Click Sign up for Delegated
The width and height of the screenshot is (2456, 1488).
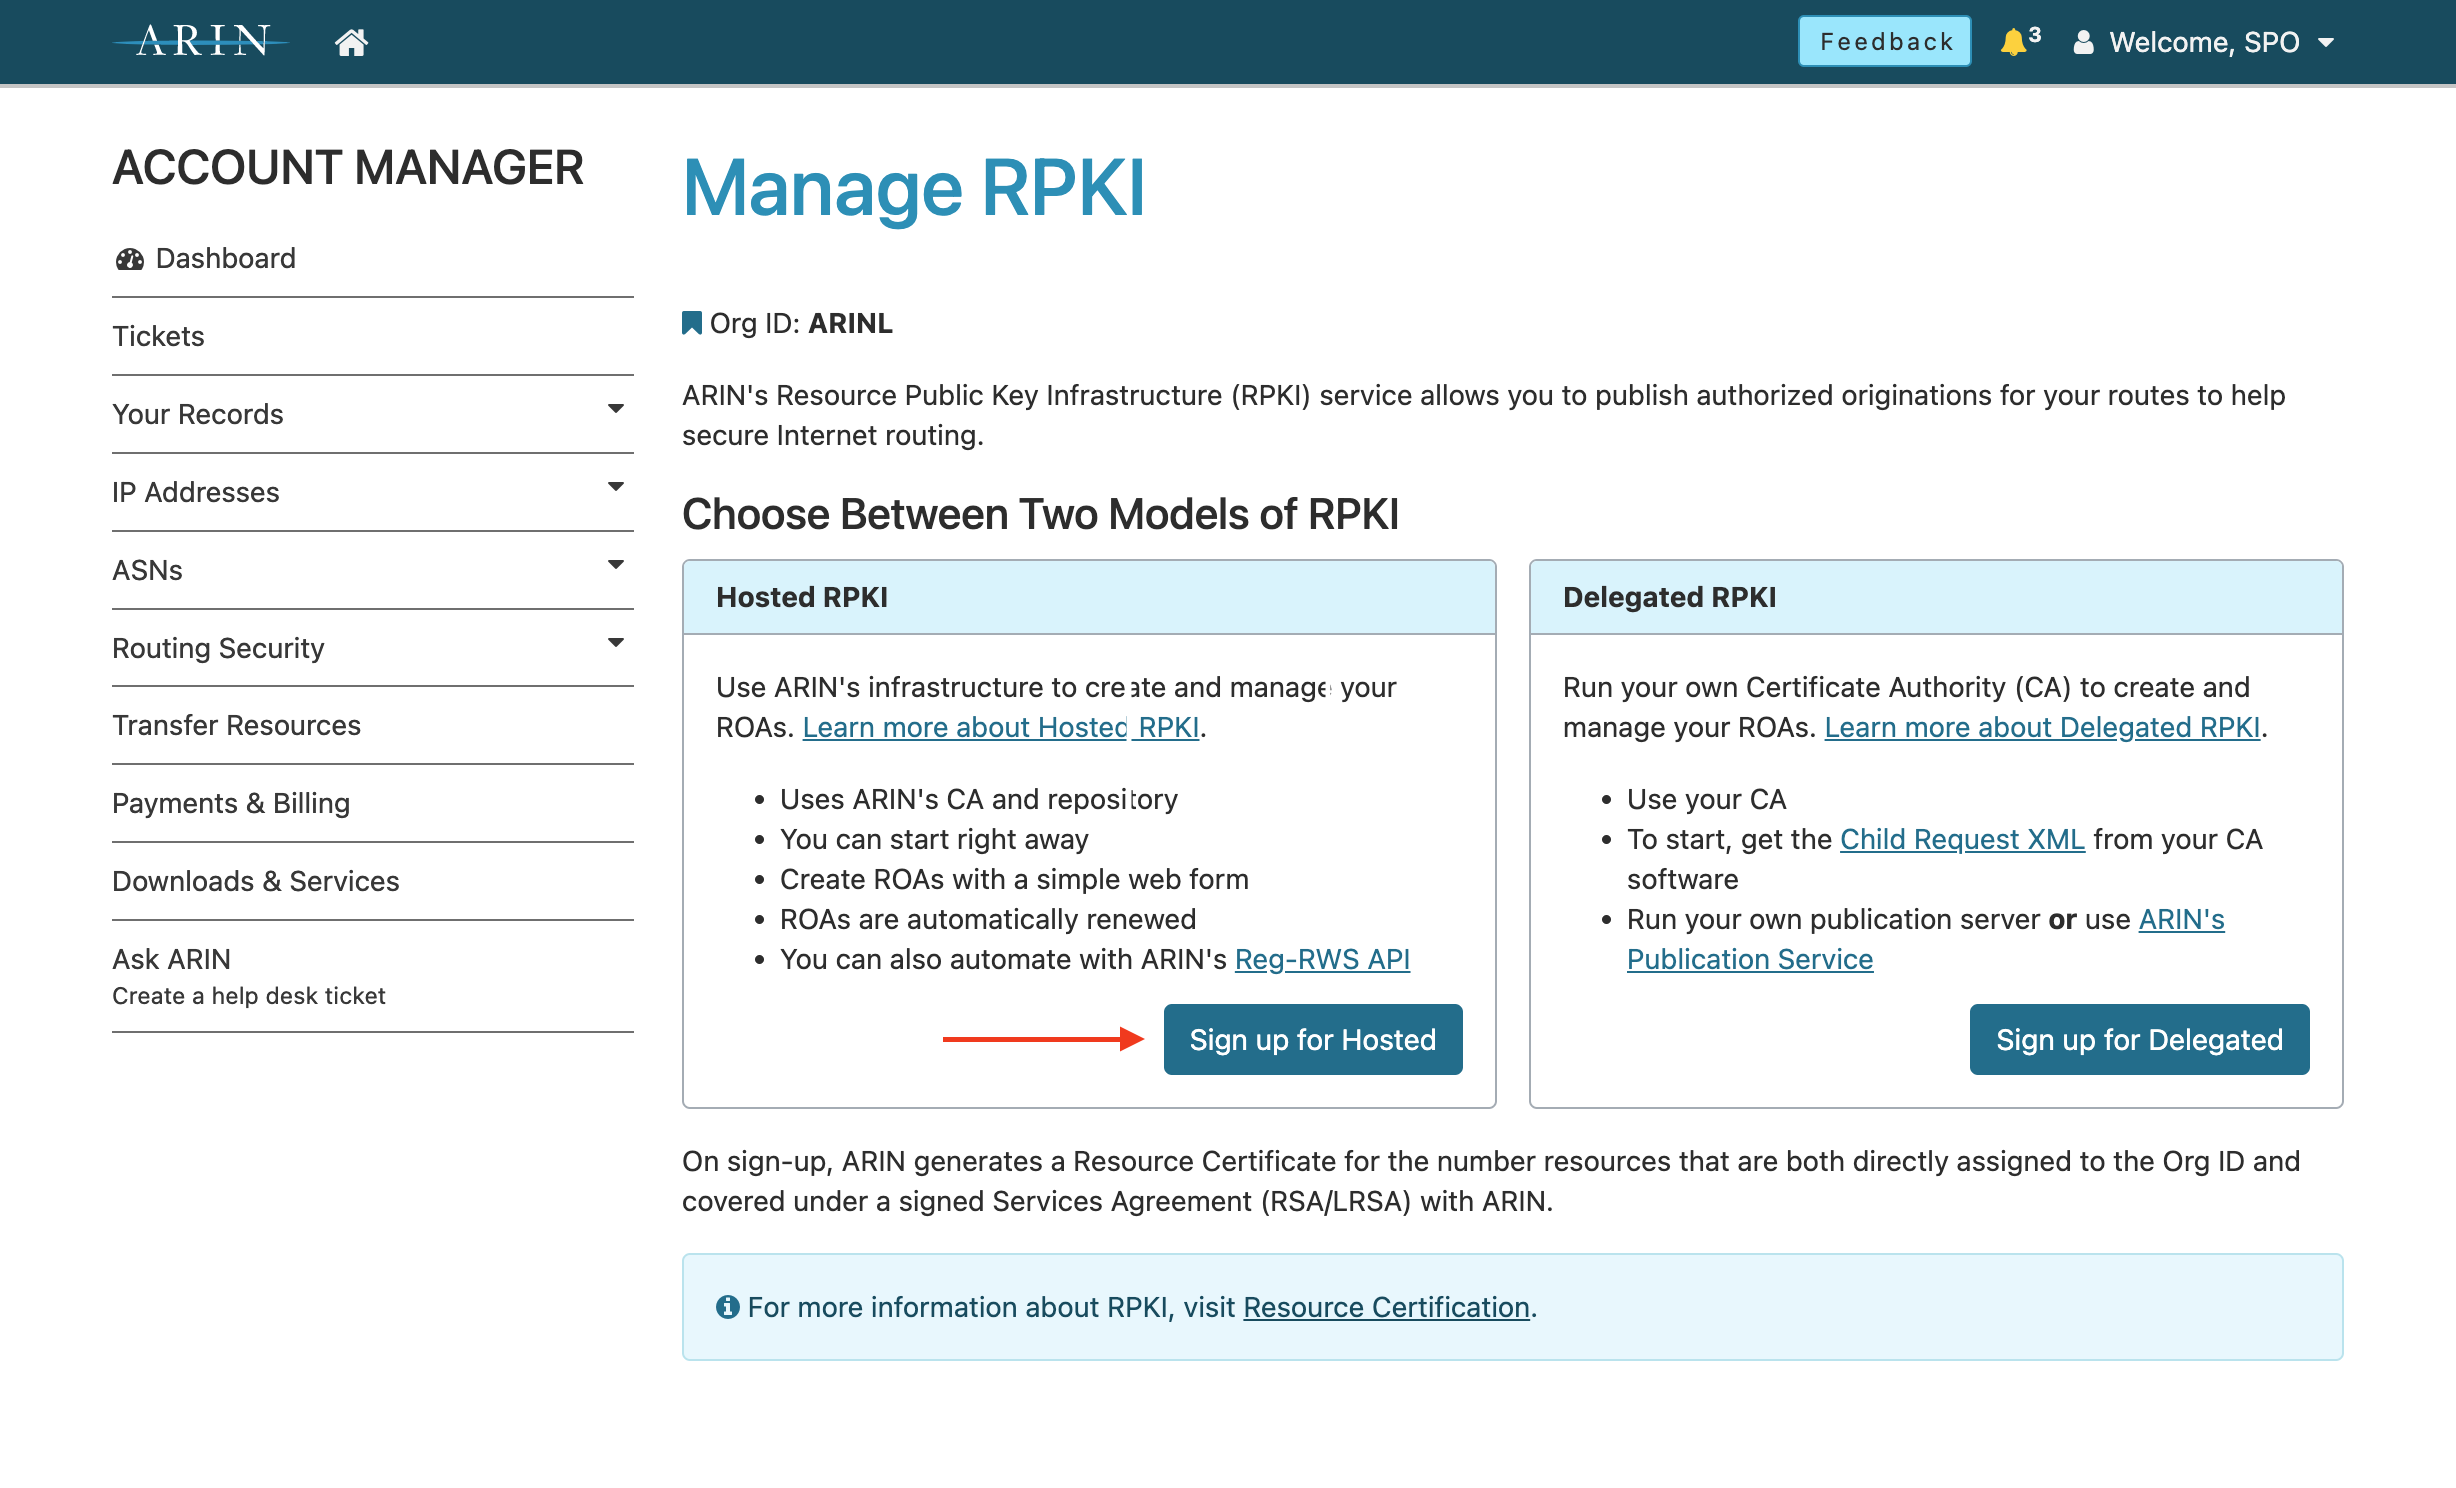pyautogui.click(x=2139, y=1040)
